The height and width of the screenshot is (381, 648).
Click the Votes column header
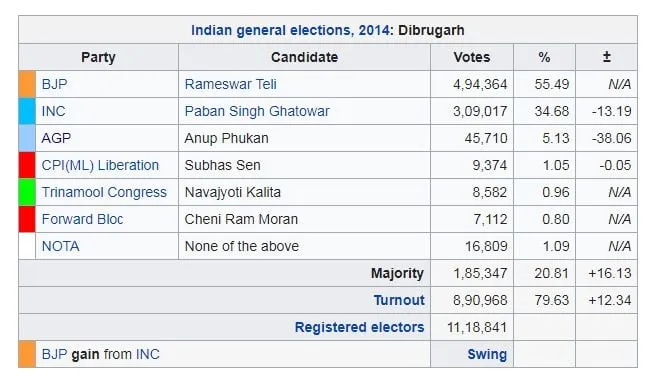point(472,57)
